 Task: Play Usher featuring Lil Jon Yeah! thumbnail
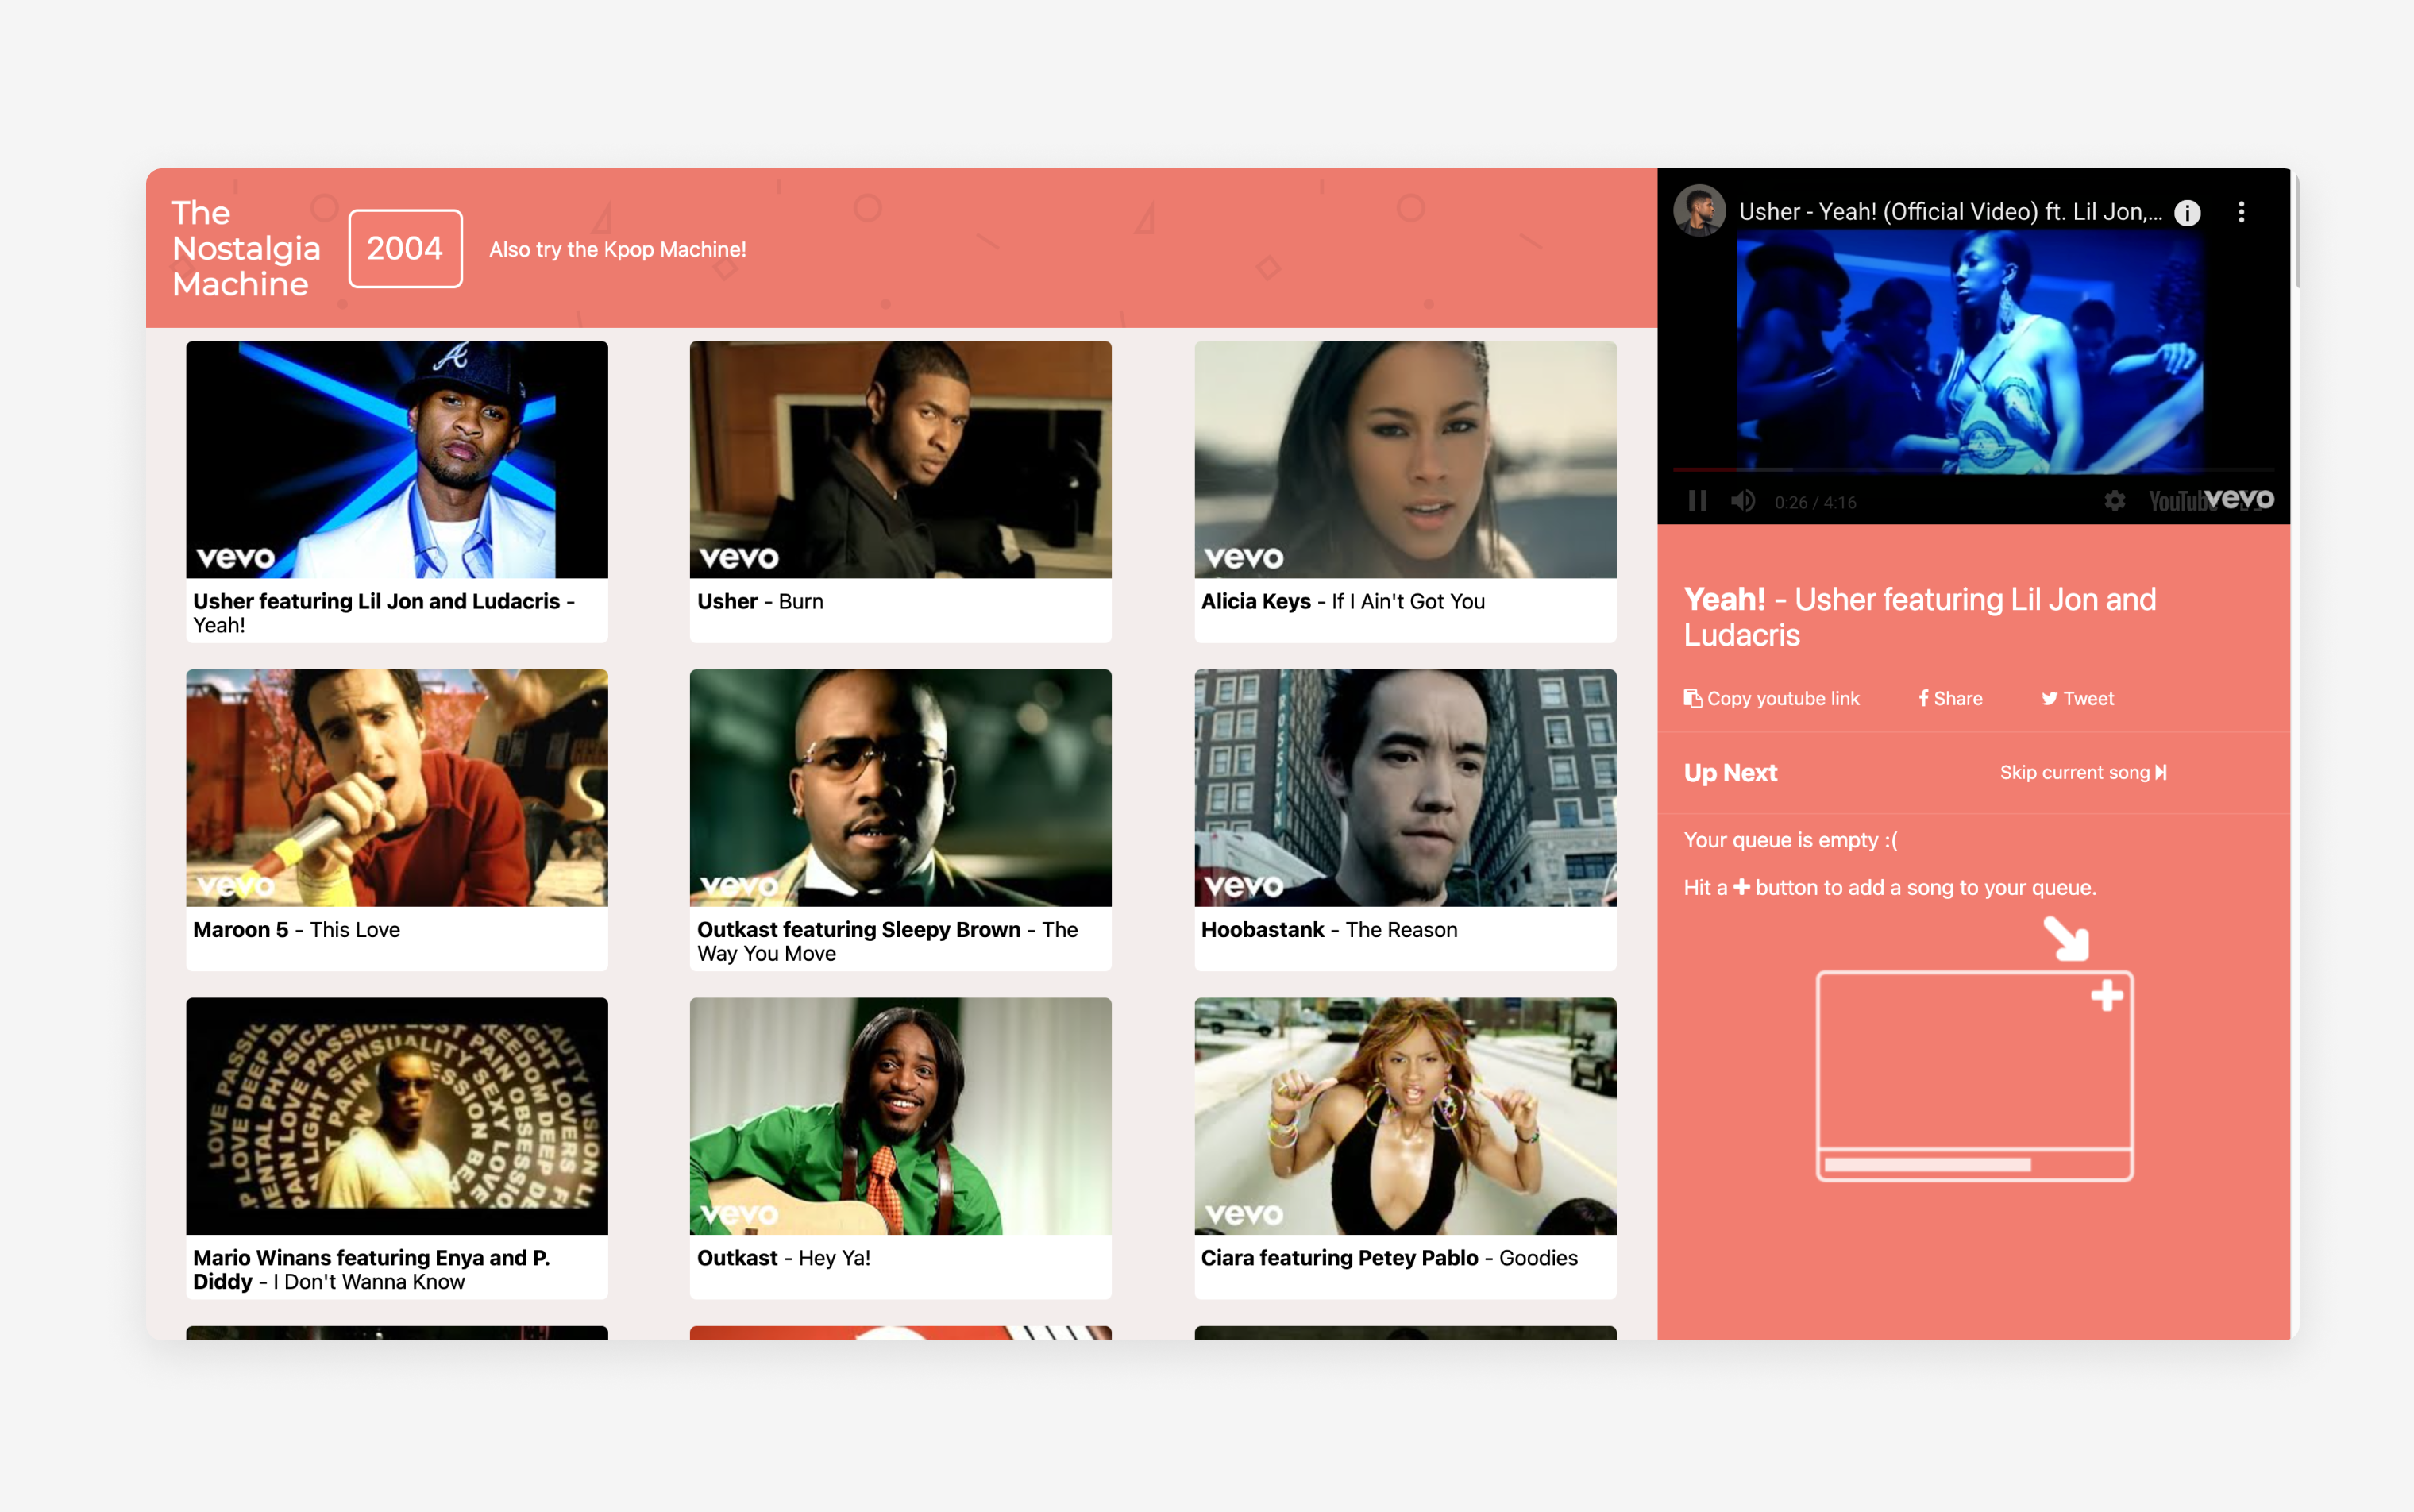397,459
